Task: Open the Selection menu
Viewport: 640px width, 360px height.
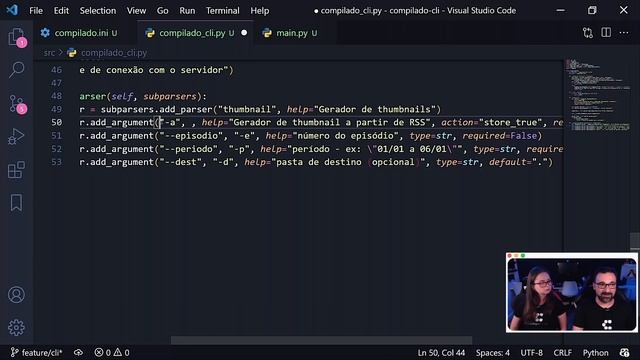Action: (x=98, y=11)
